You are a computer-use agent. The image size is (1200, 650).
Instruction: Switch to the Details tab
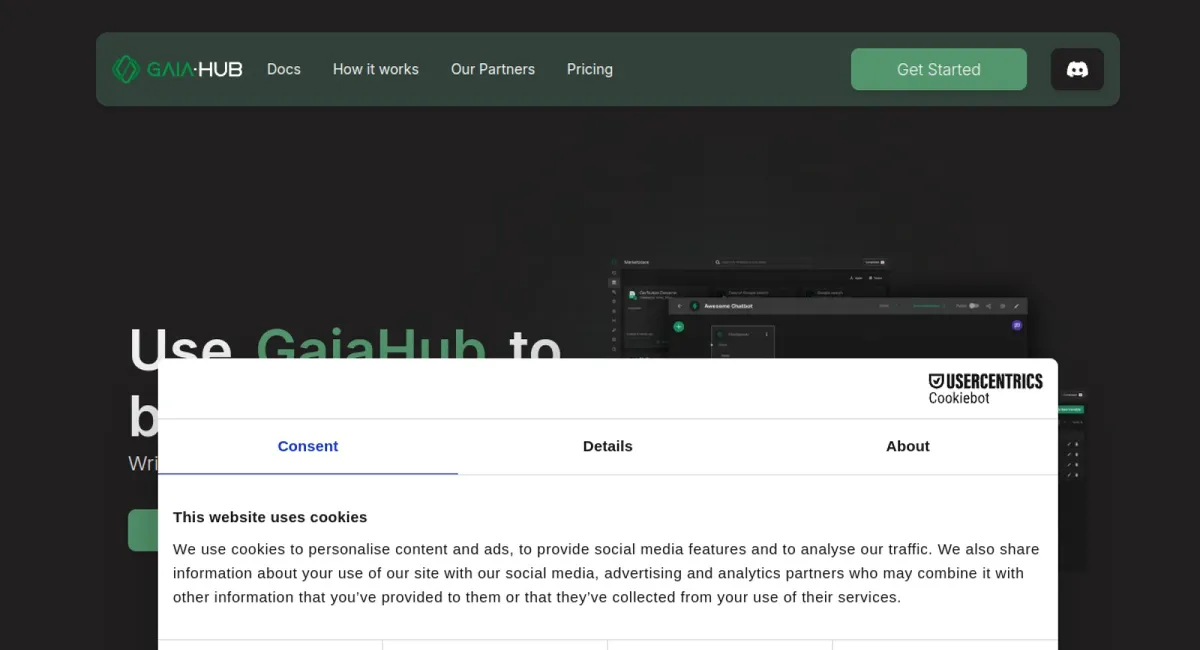pyautogui.click(x=608, y=446)
